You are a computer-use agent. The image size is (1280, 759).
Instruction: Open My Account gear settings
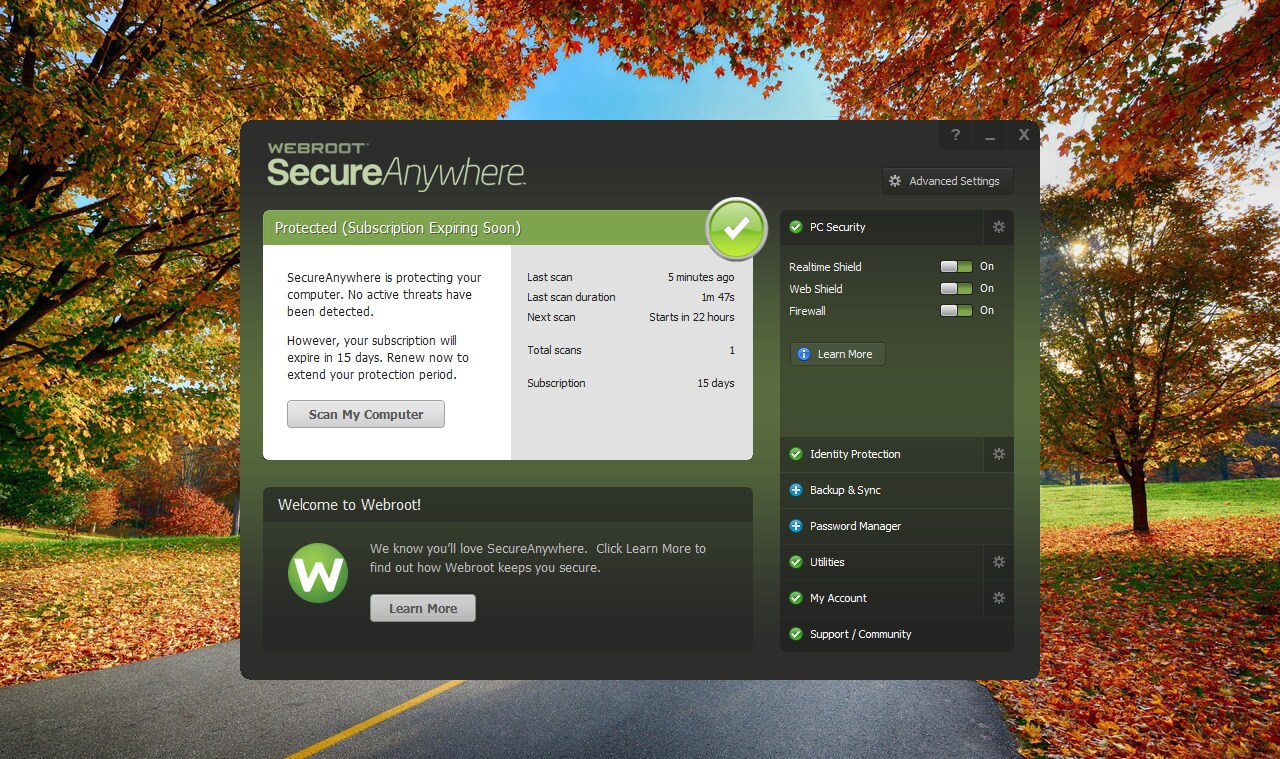[998, 598]
